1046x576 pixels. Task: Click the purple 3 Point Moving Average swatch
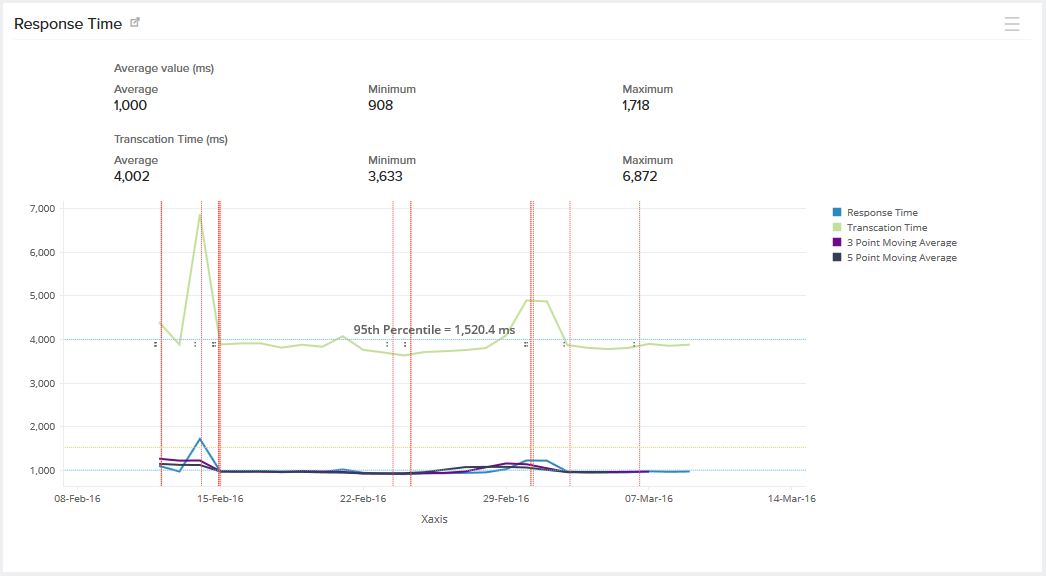(837, 242)
